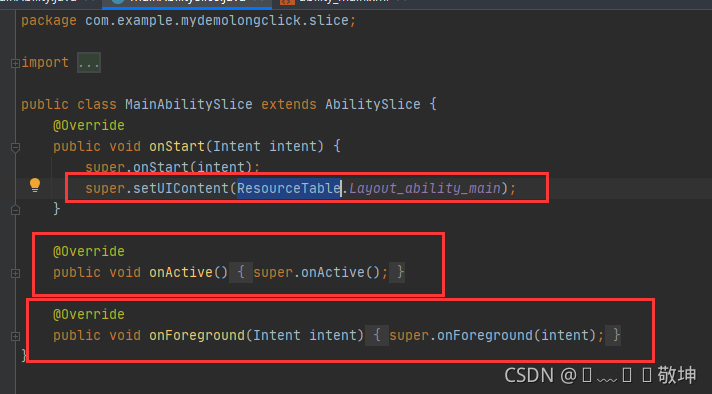Click the import '...' folded placeholder
Screen dimensions: 712x394
click(89, 63)
